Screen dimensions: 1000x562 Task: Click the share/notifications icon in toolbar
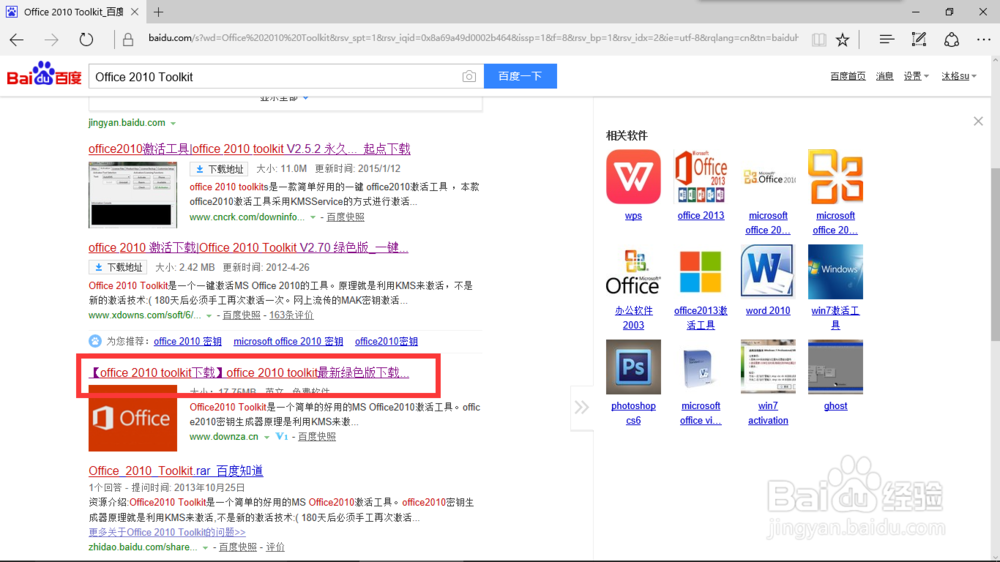pyautogui.click(x=952, y=40)
